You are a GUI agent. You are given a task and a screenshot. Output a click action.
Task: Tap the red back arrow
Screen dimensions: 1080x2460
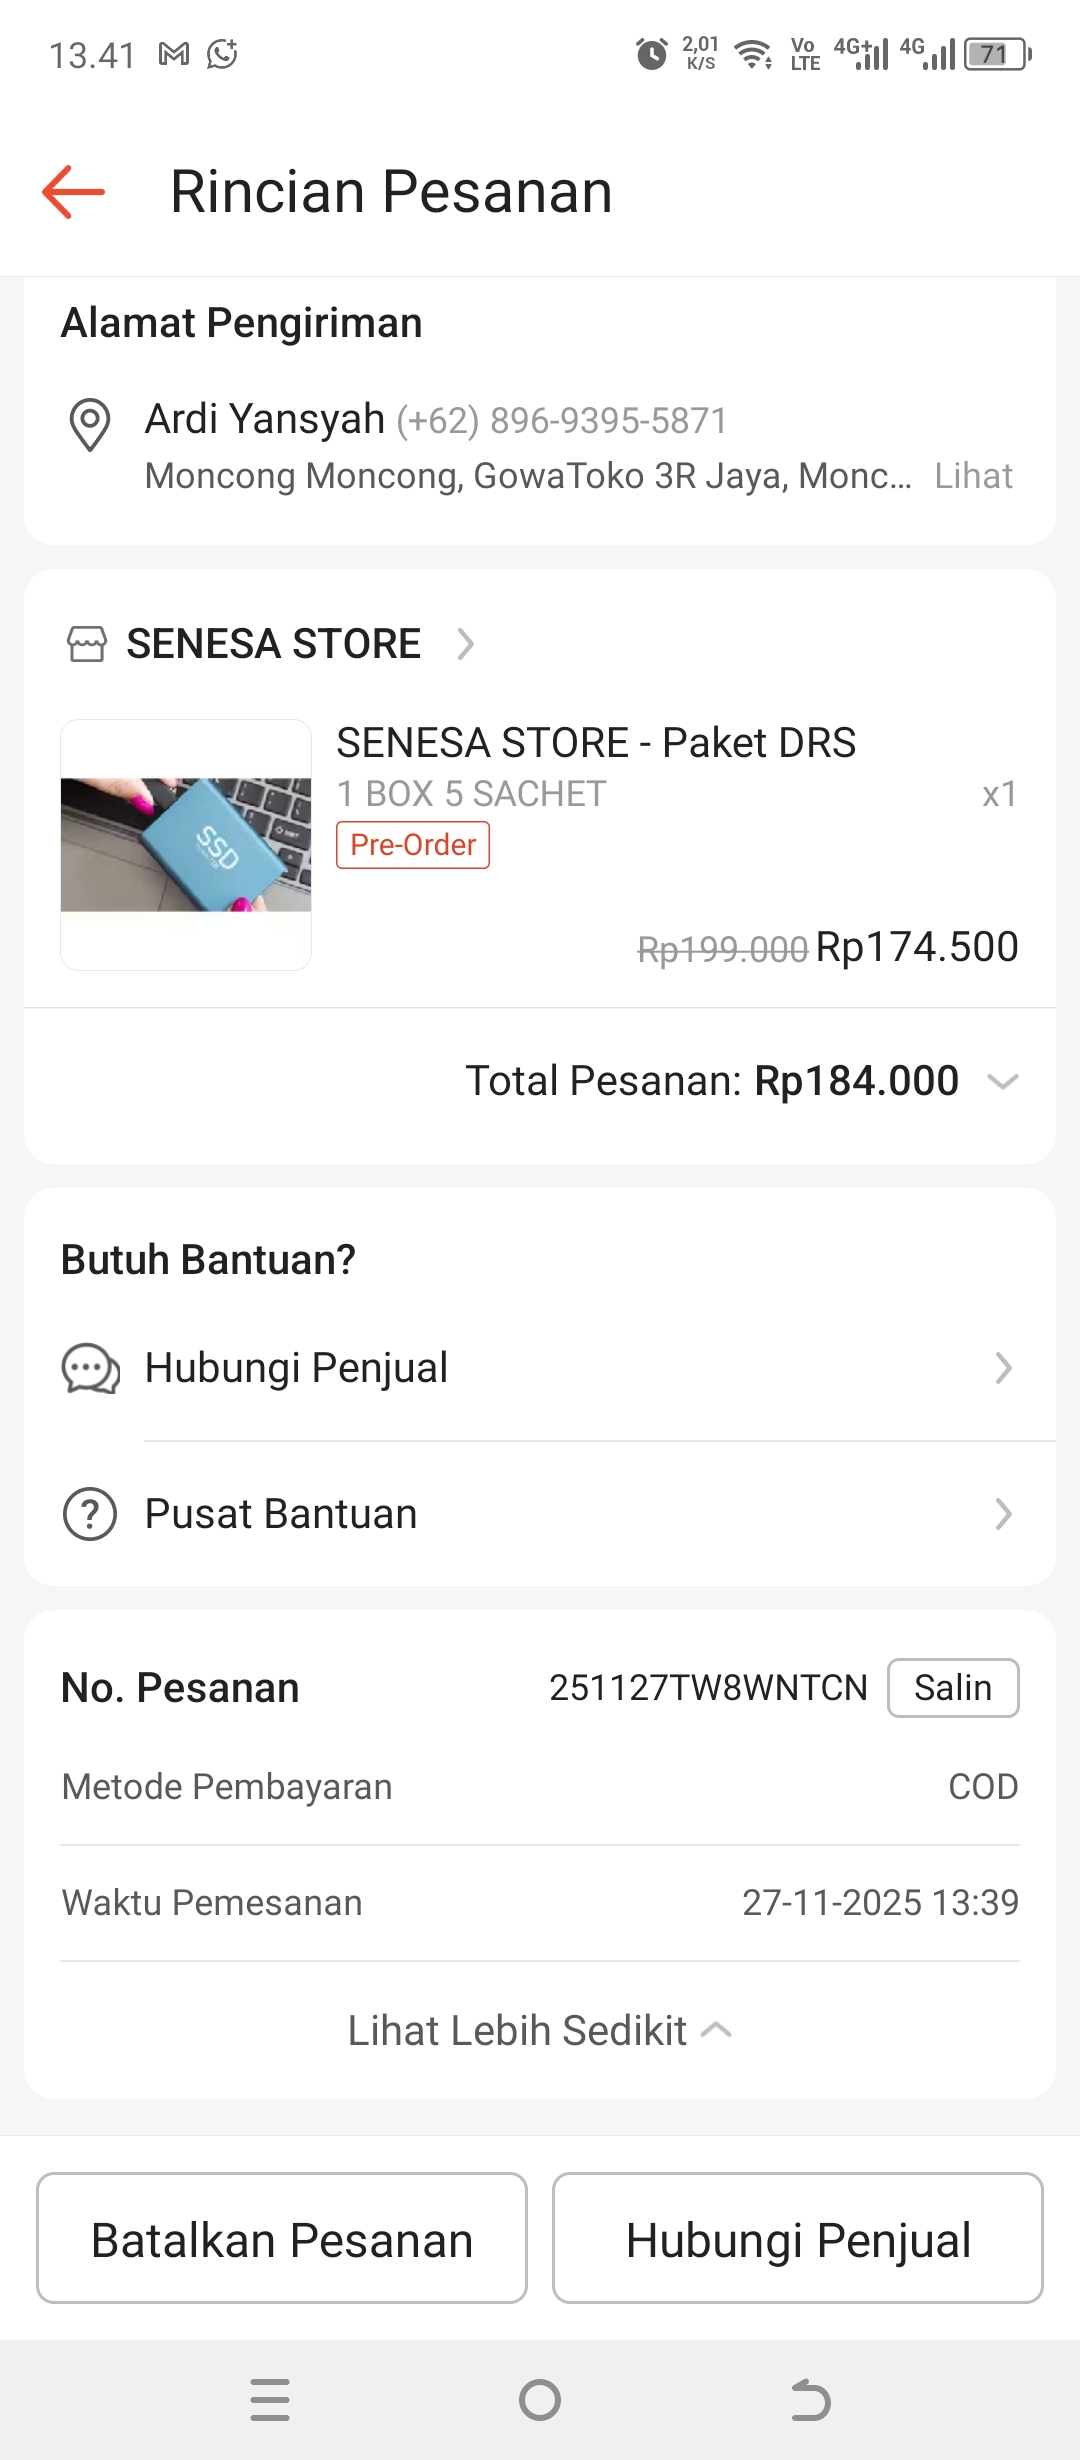[73, 191]
